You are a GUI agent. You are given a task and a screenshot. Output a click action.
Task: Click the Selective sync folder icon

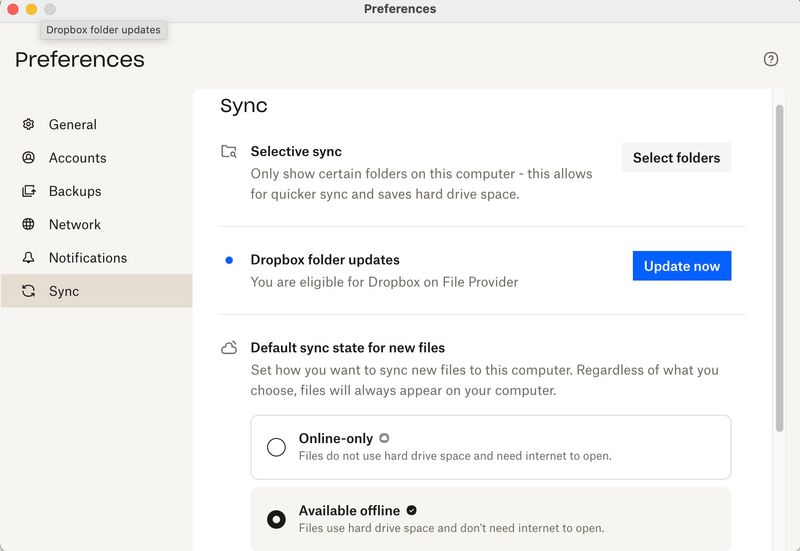pos(229,152)
